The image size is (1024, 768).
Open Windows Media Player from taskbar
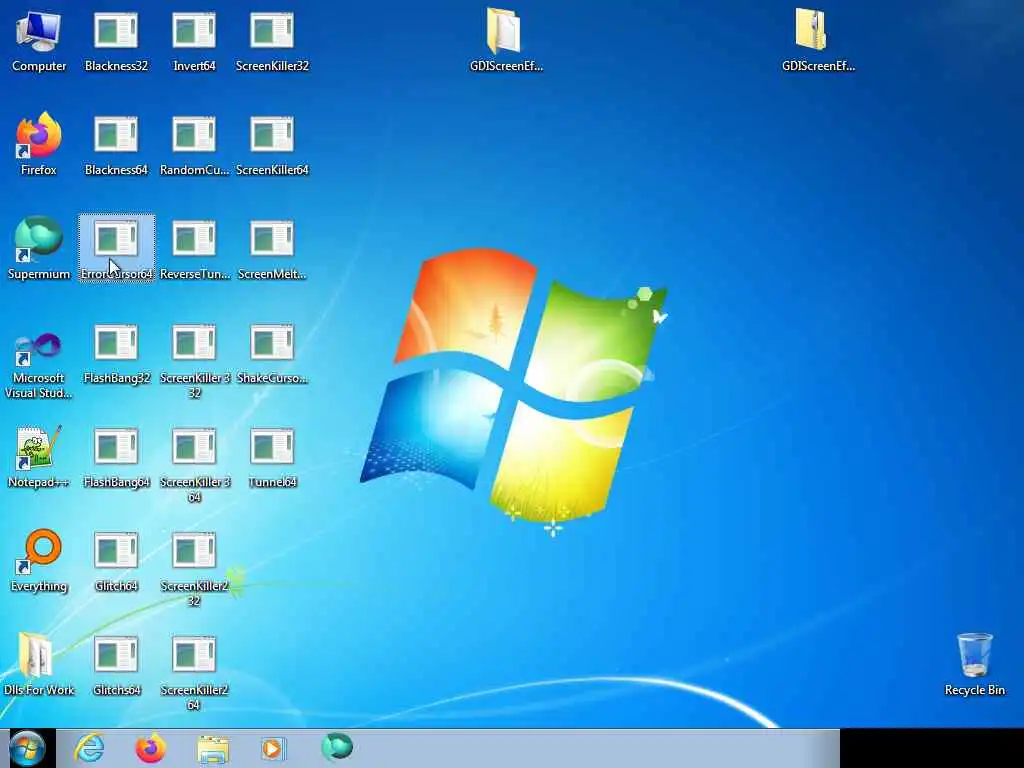pos(272,748)
